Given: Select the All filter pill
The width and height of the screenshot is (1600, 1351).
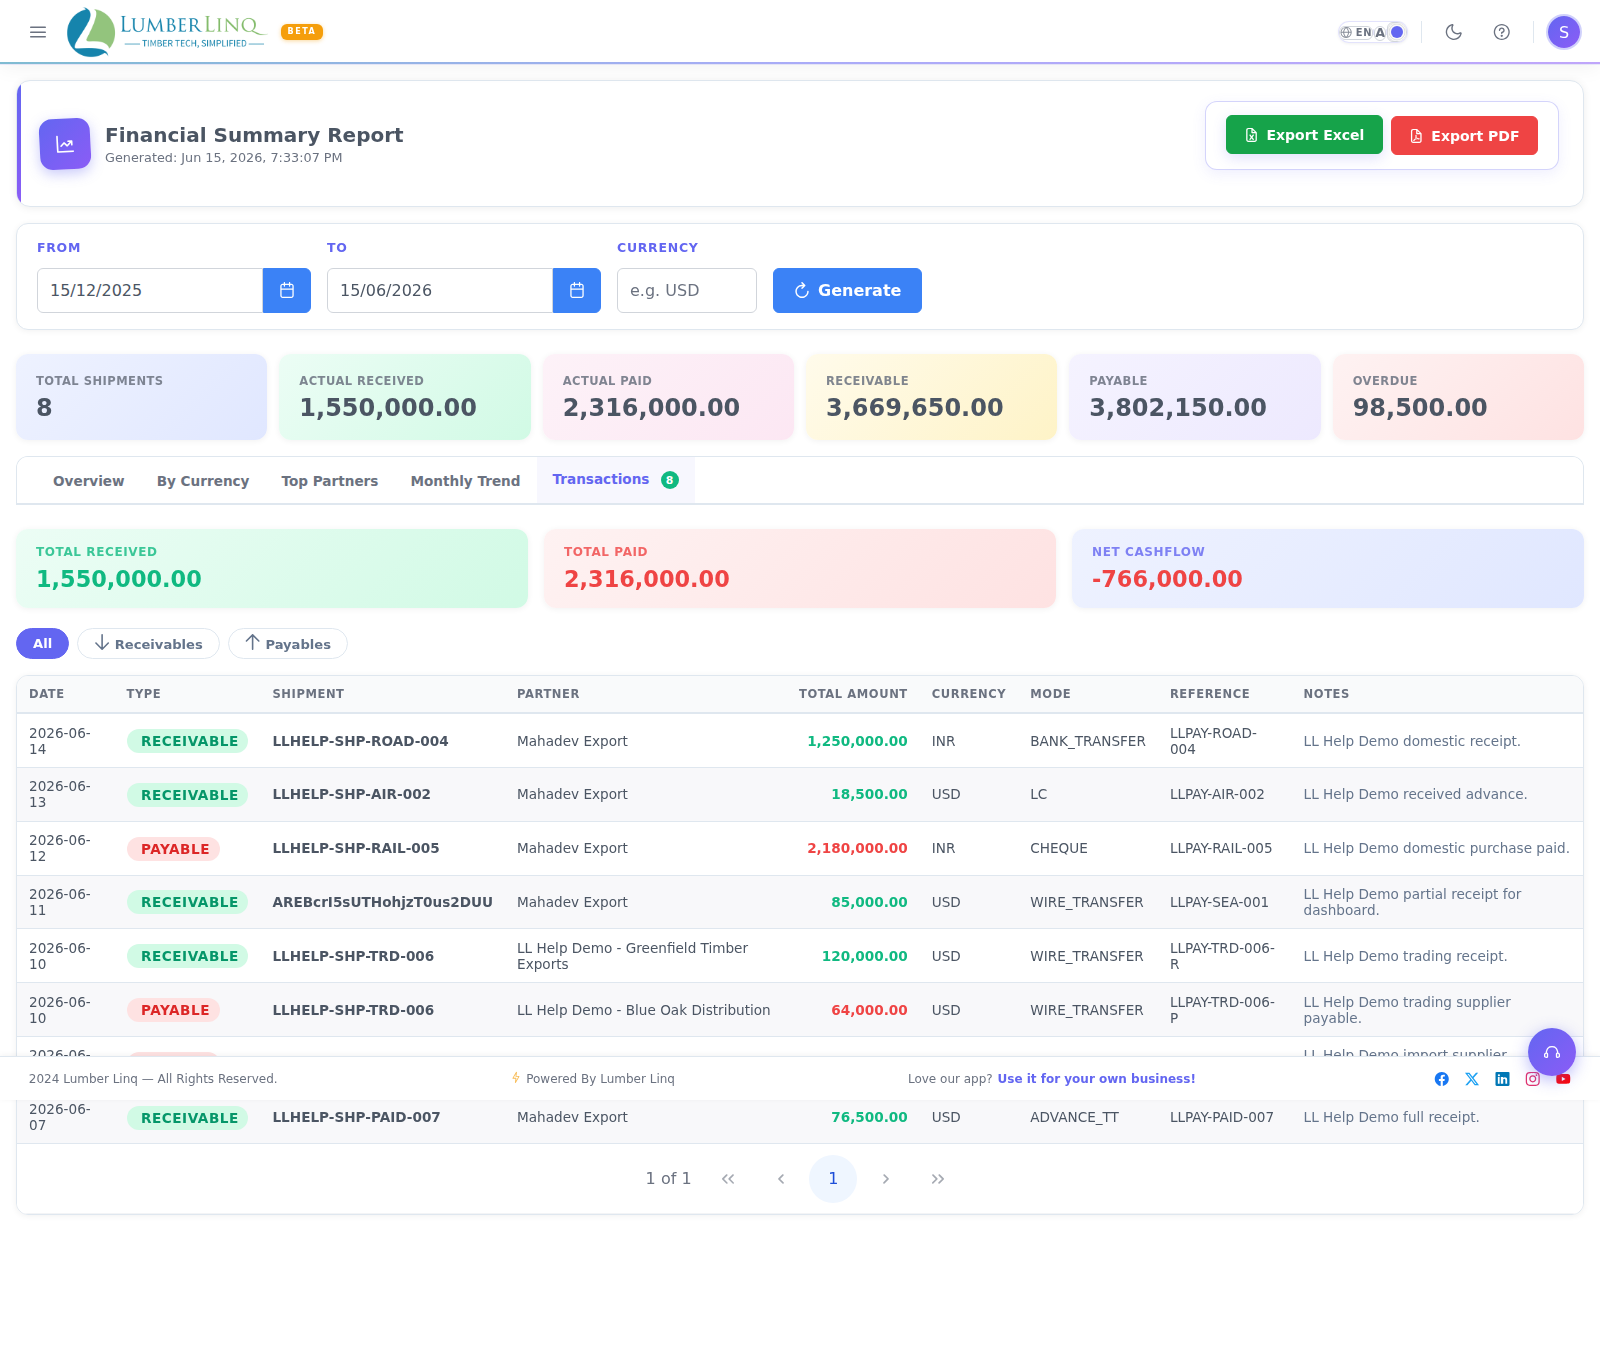Looking at the screenshot, I should tap(42, 643).
